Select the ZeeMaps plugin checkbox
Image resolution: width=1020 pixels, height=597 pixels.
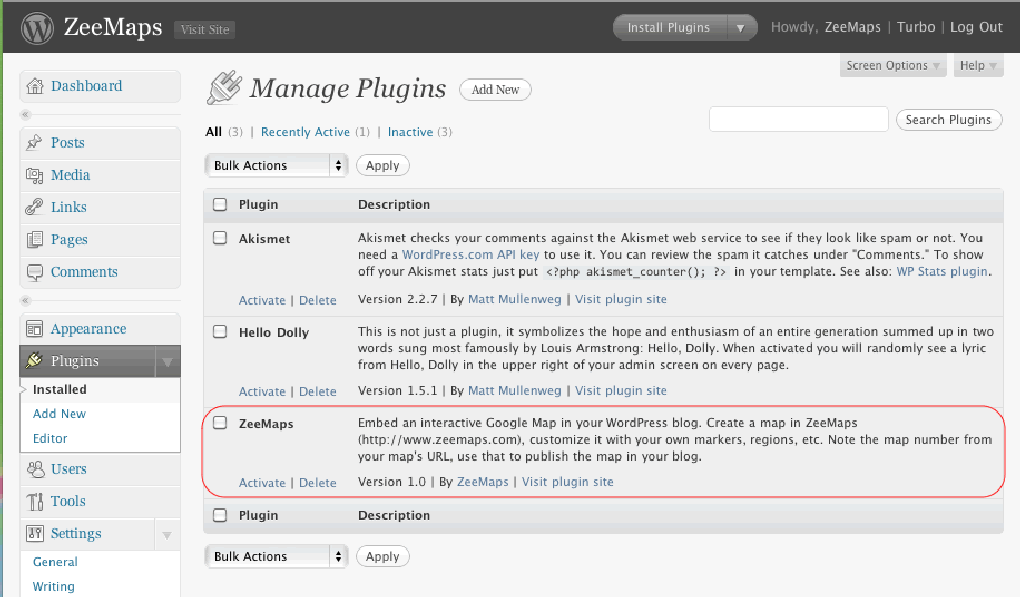click(222, 423)
